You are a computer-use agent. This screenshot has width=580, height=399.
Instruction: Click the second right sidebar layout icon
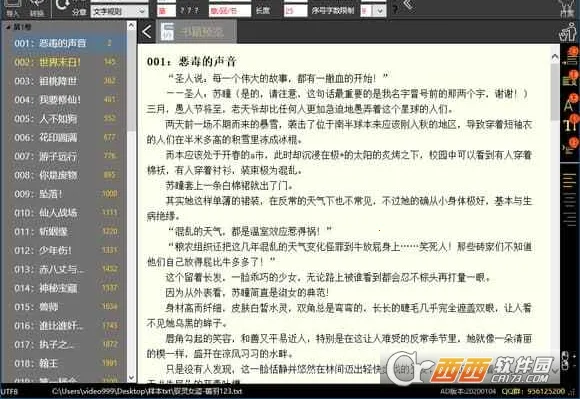pos(570,79)
